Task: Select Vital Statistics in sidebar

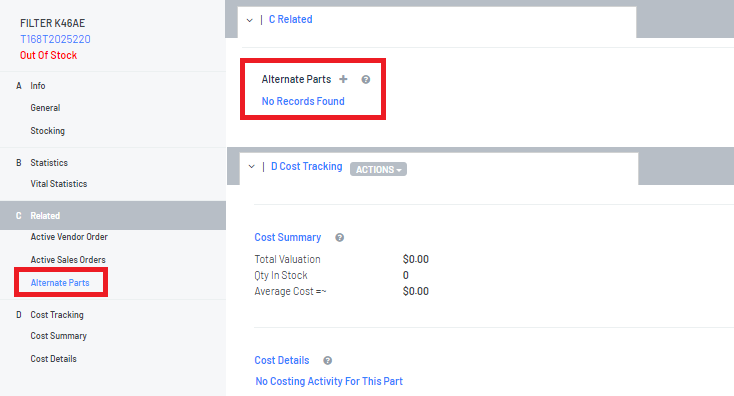Action: (59, 183)
